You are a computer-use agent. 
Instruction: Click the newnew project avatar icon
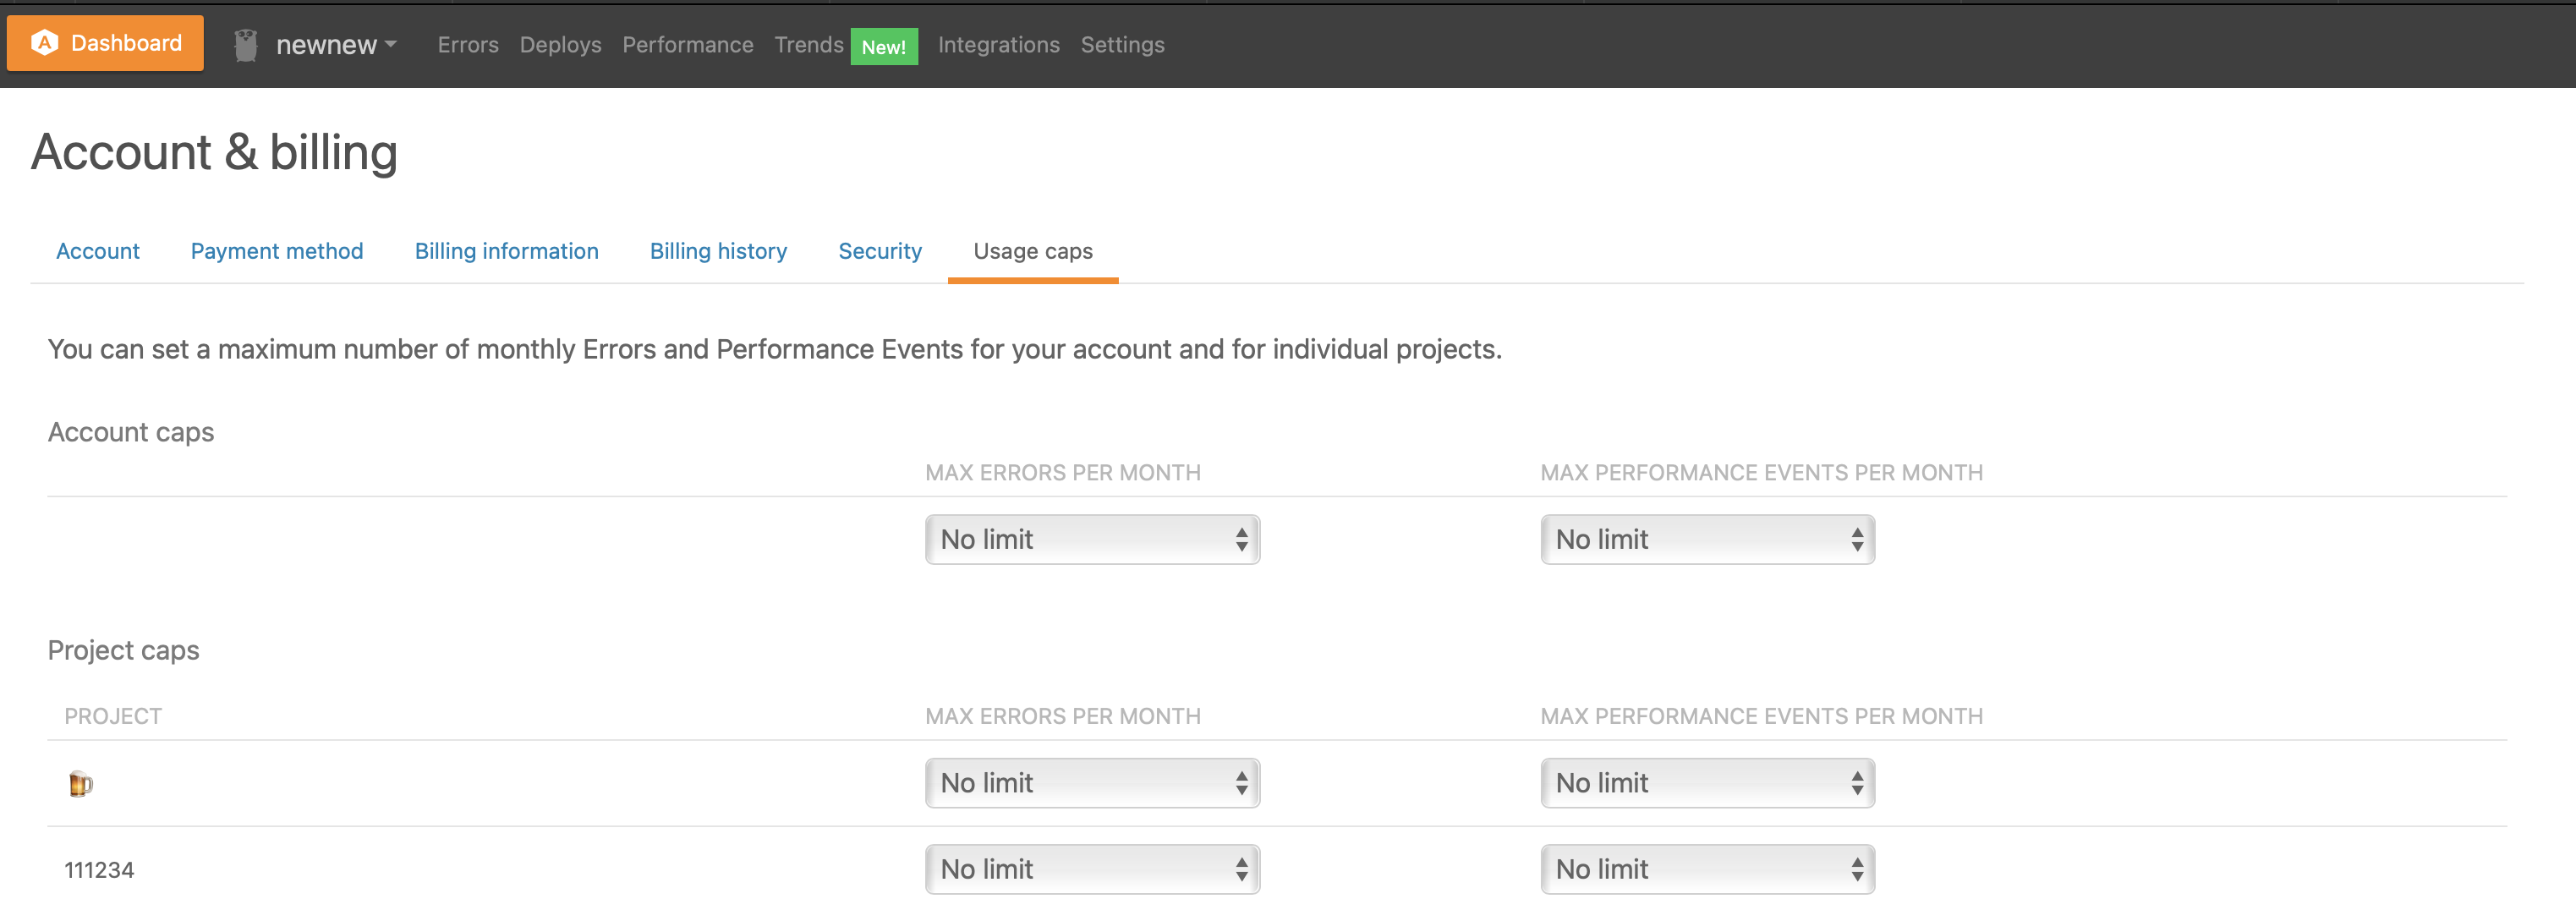click(x=246, y=45)
